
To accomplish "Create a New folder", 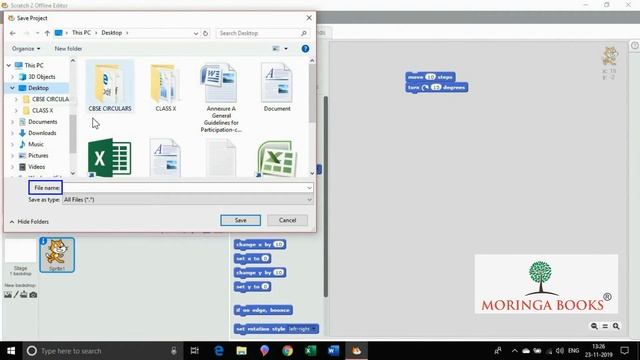I will click(68, 49).
